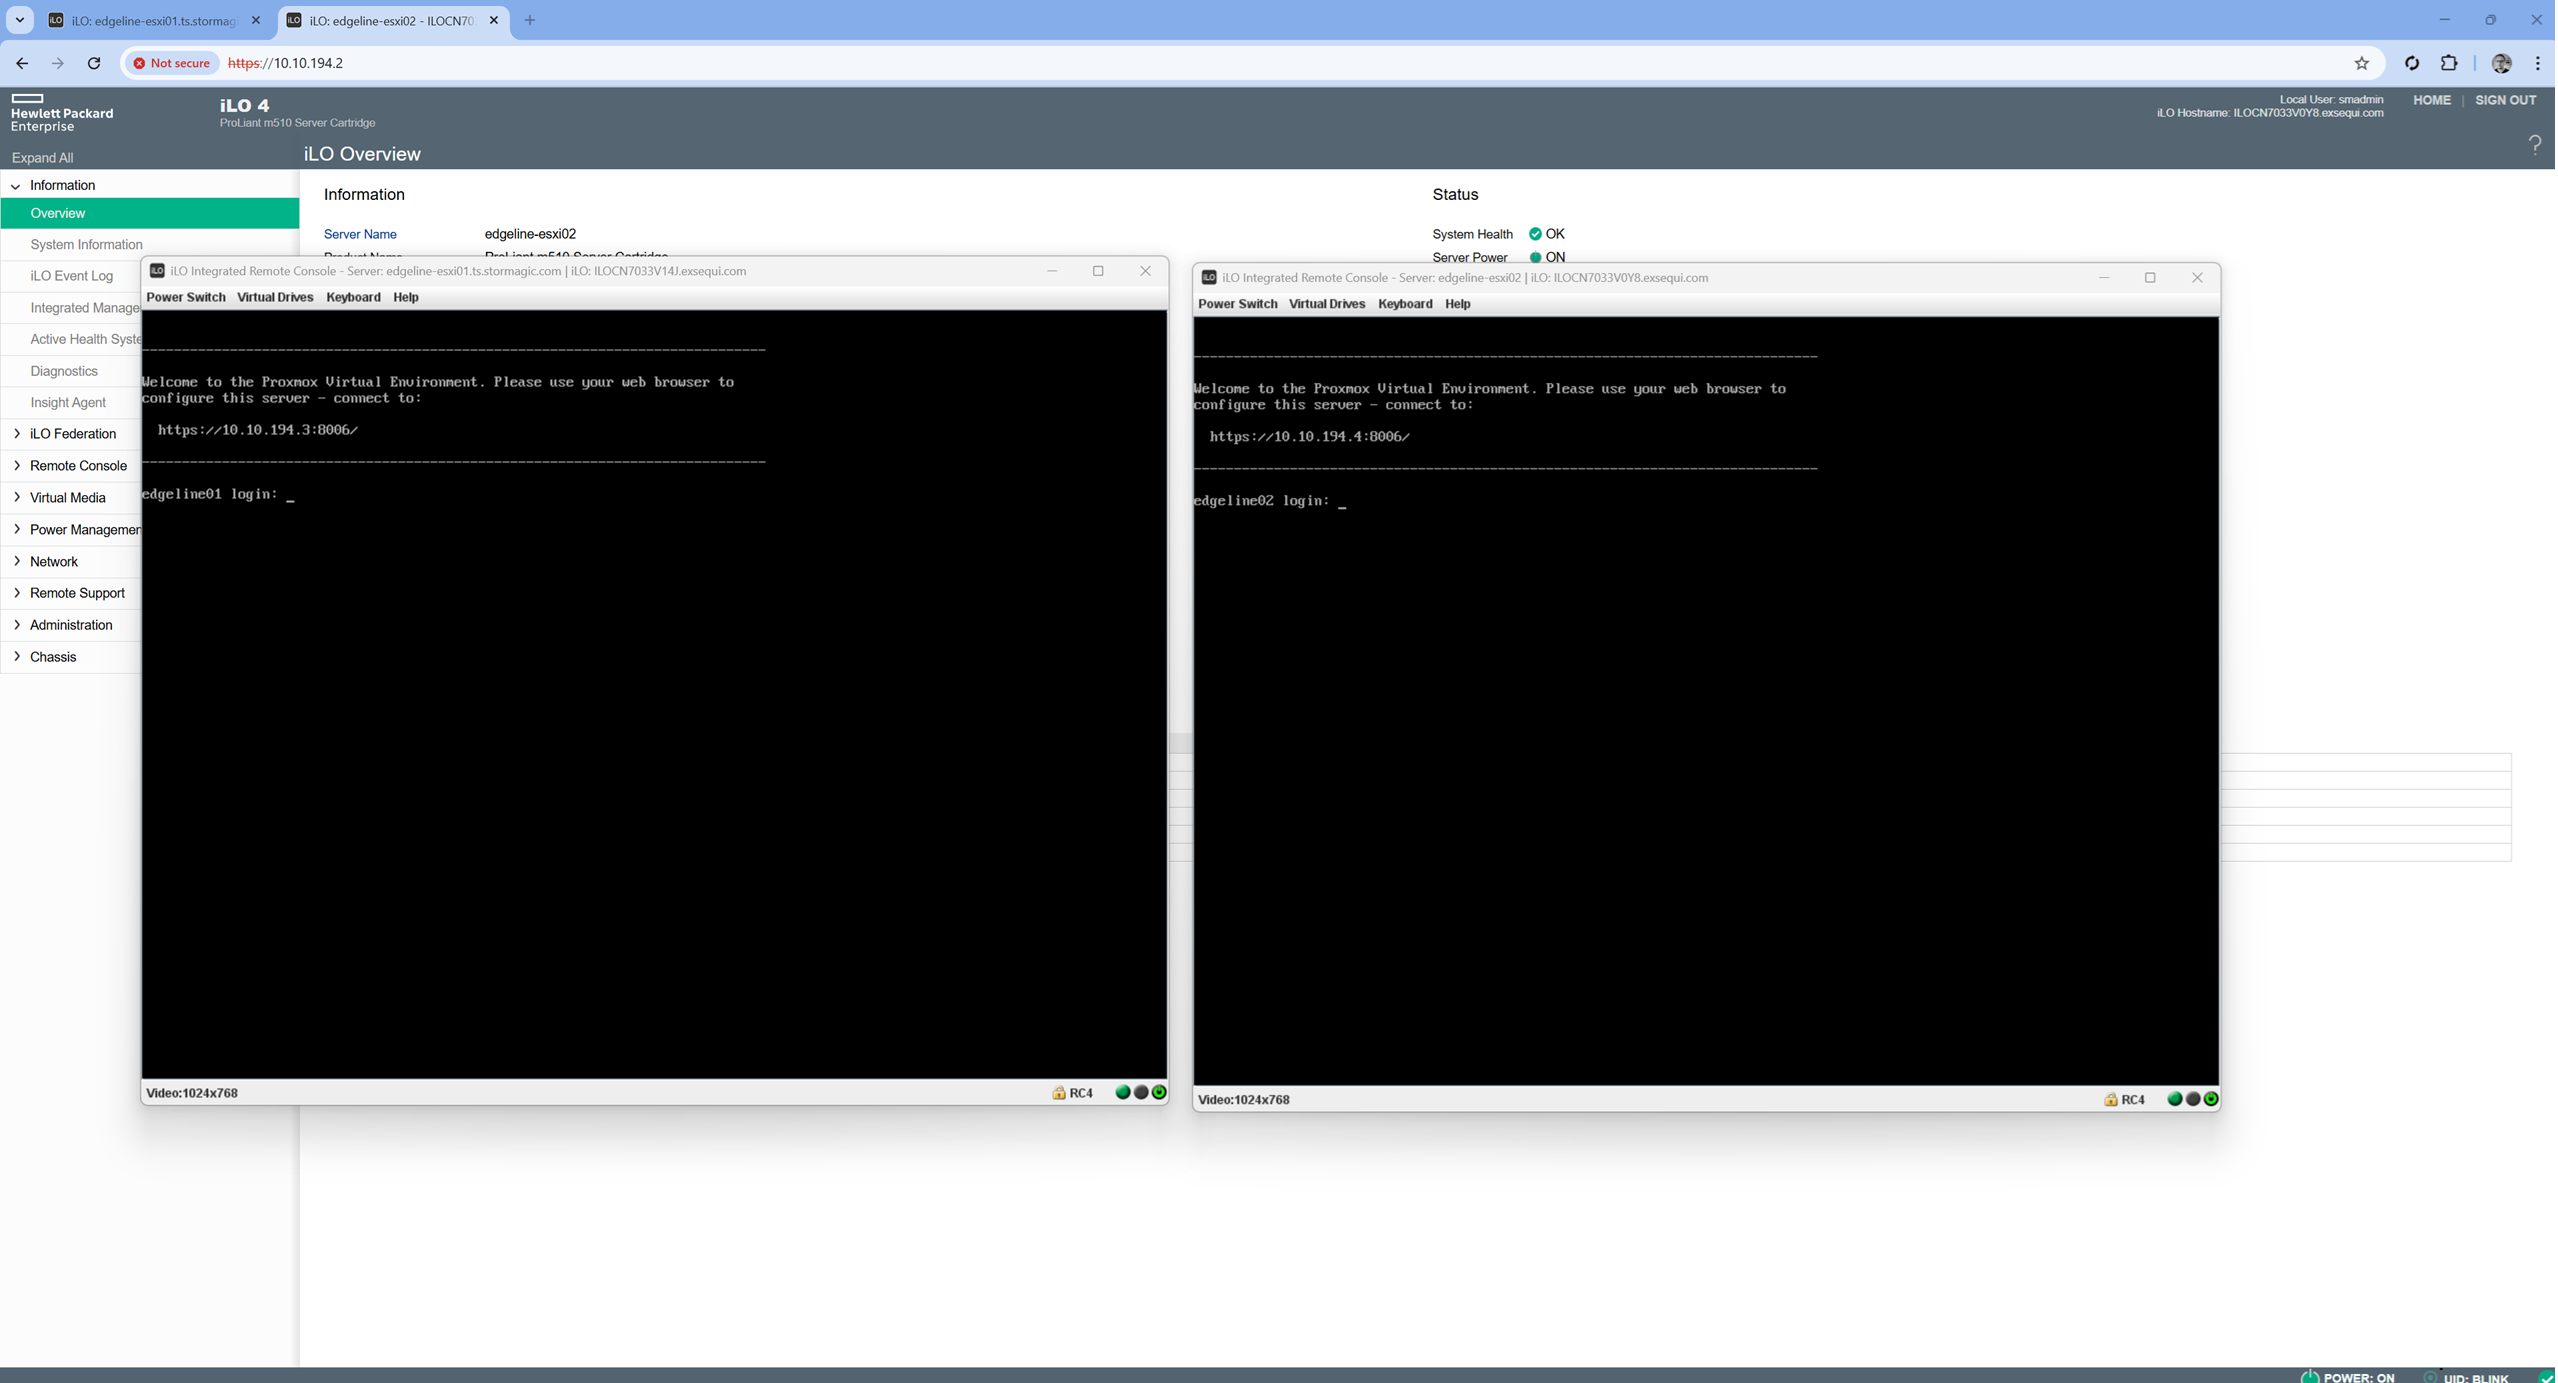This screenshot has height=1383, width=2558.
Task: Click the iLO app icon in esxi01 console title bar
Action: click(157, 271)
